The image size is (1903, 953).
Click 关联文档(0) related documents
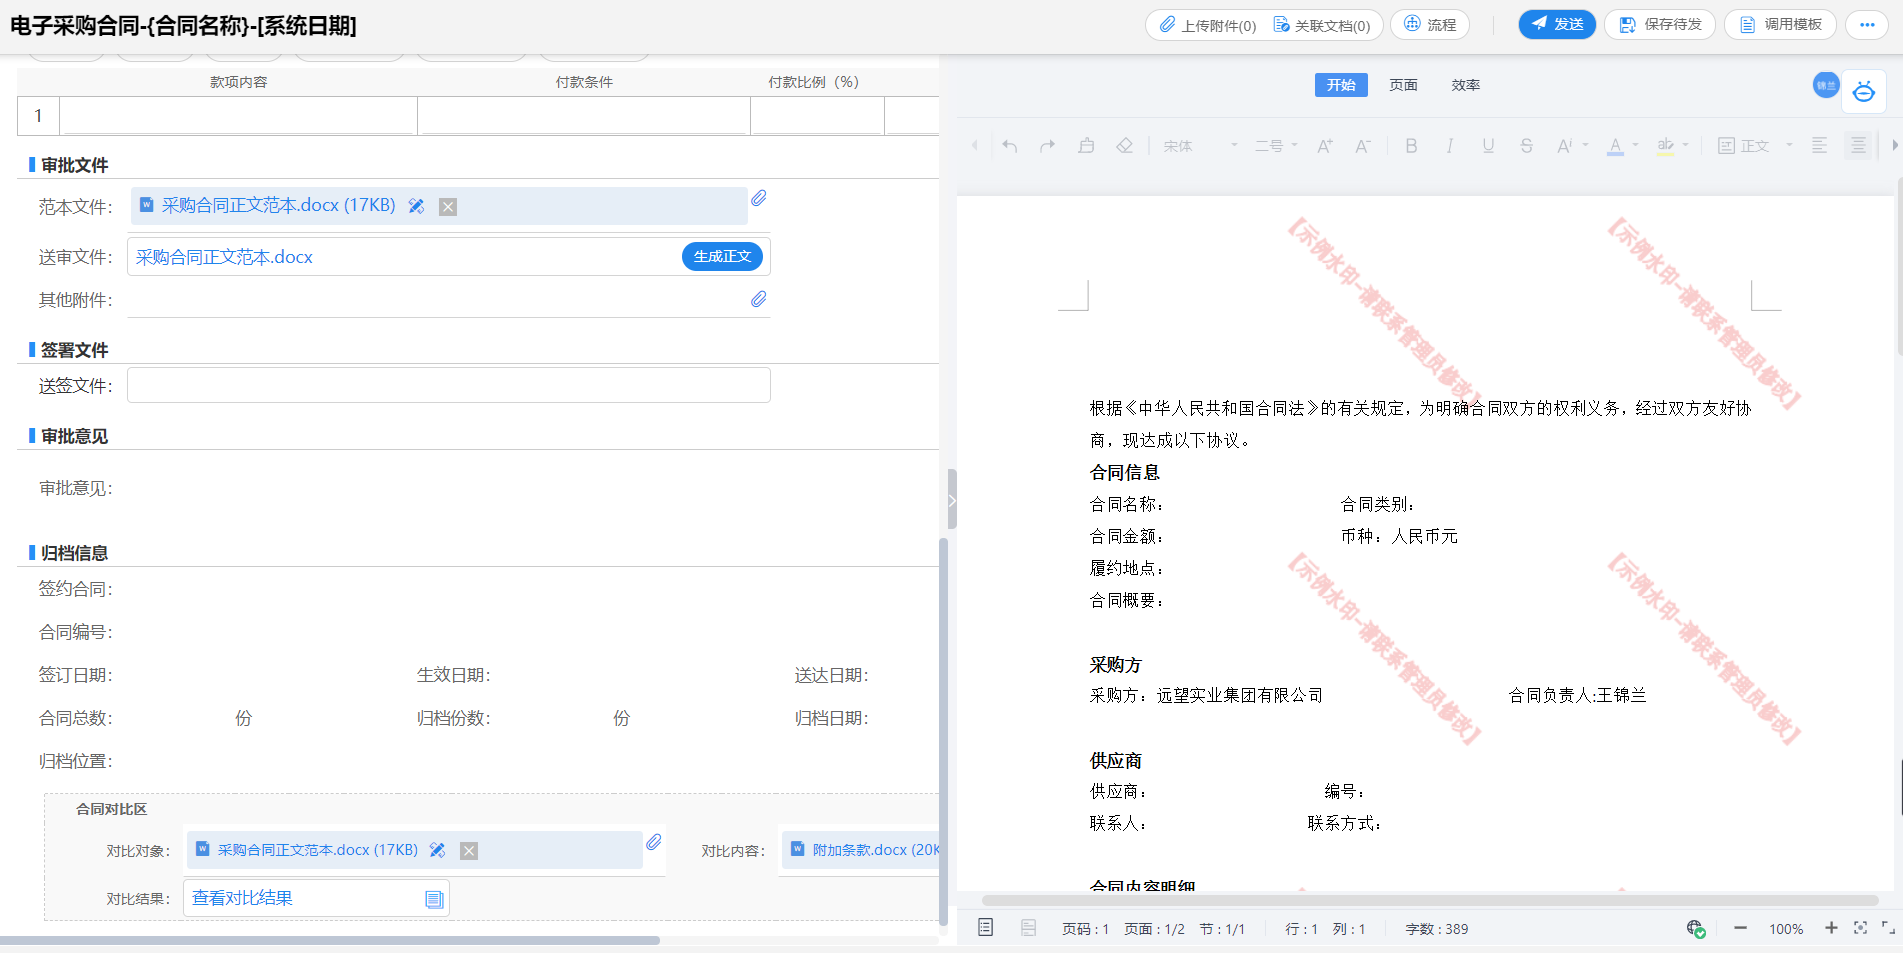(x=1322, y=25)
